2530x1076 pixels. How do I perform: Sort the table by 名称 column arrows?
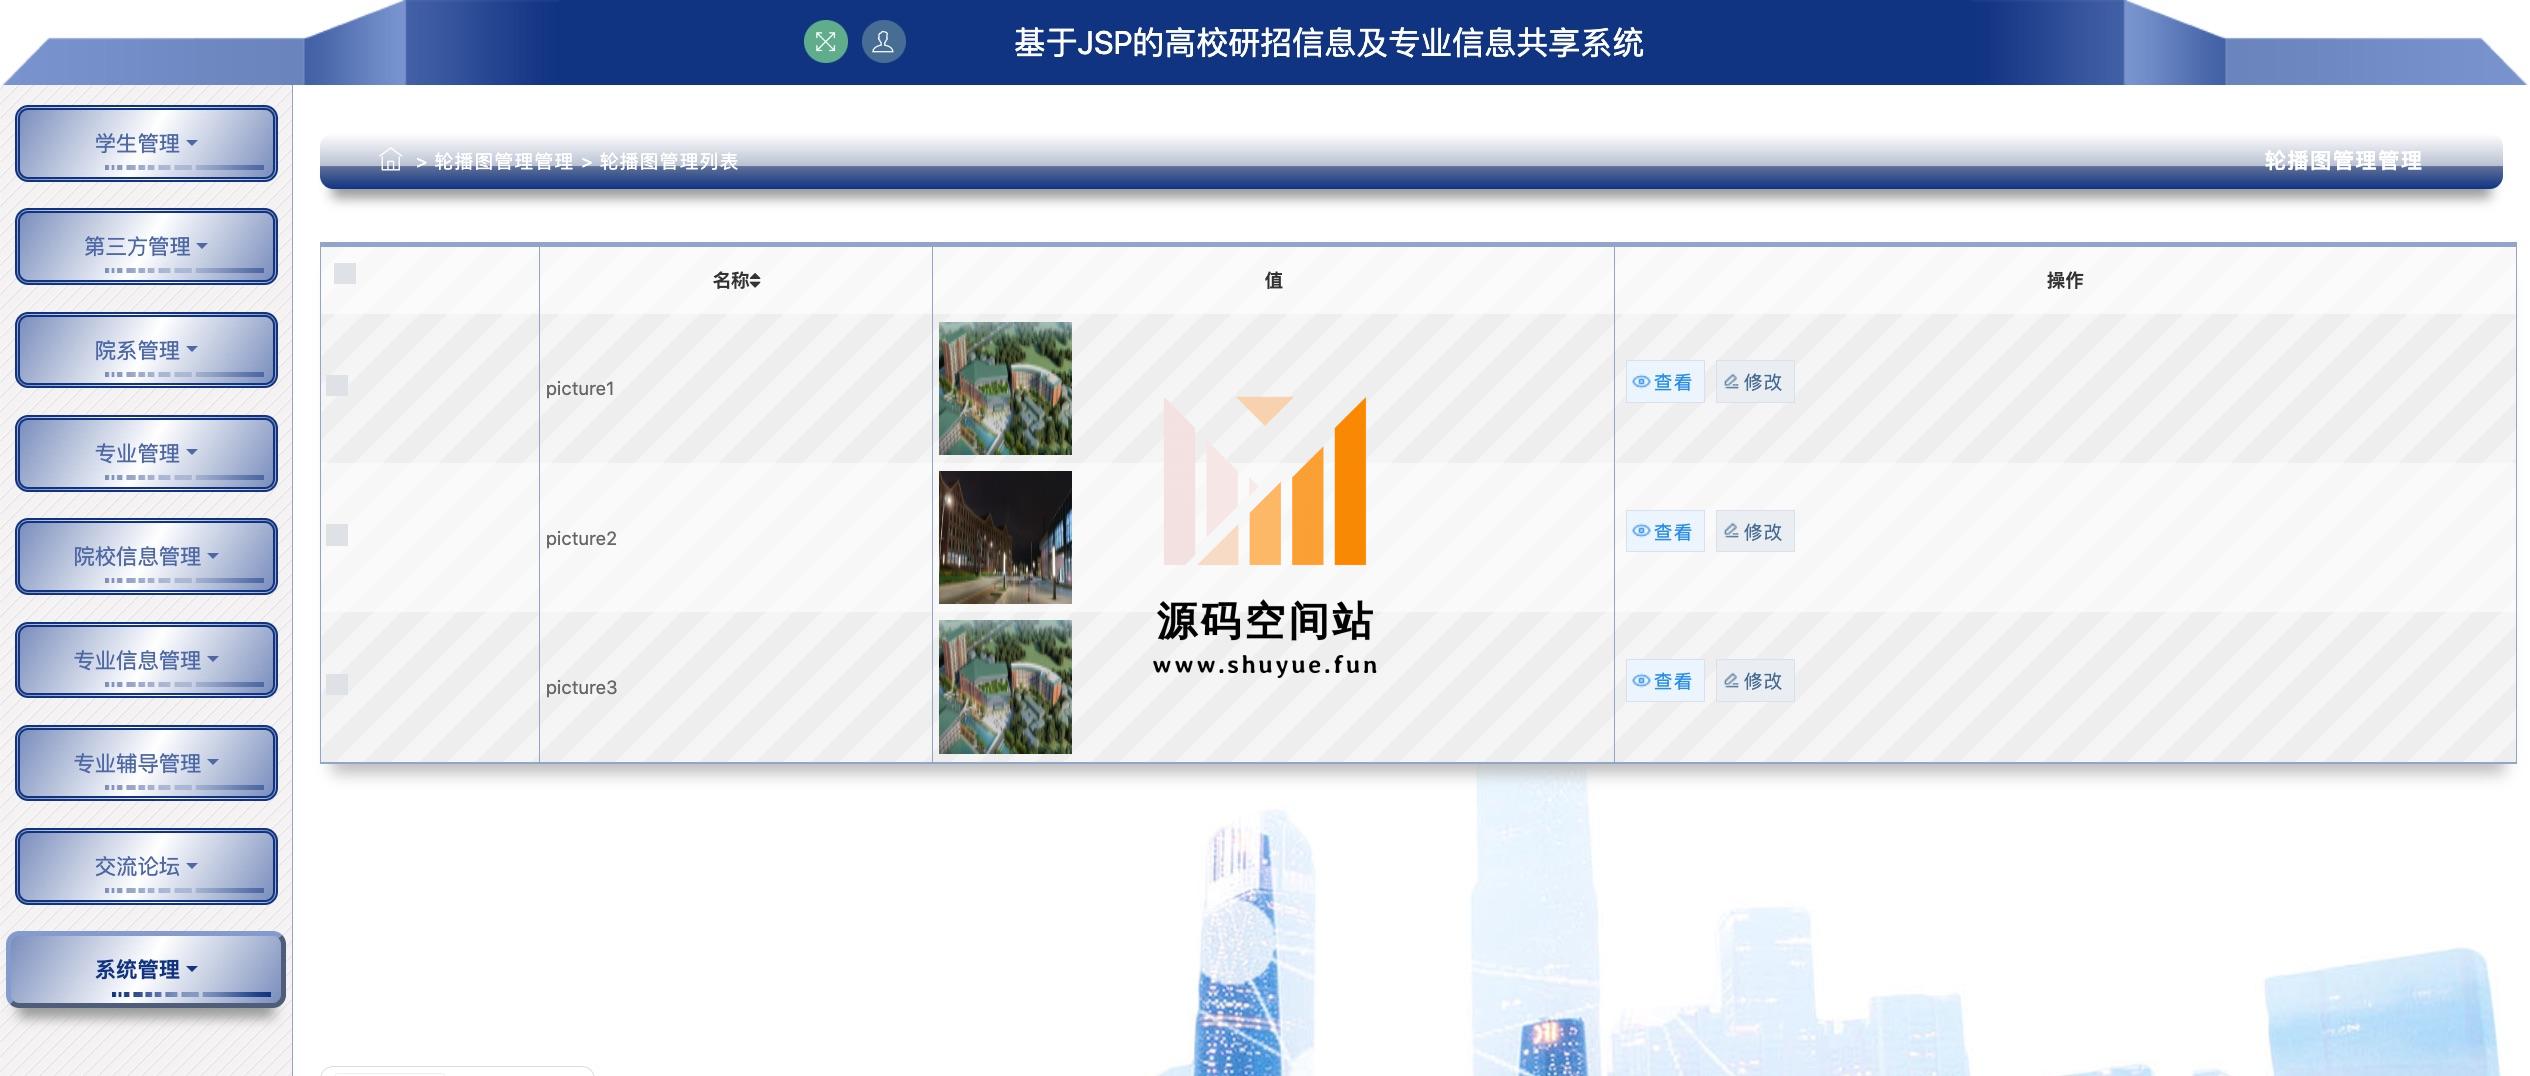coord(756,281)
